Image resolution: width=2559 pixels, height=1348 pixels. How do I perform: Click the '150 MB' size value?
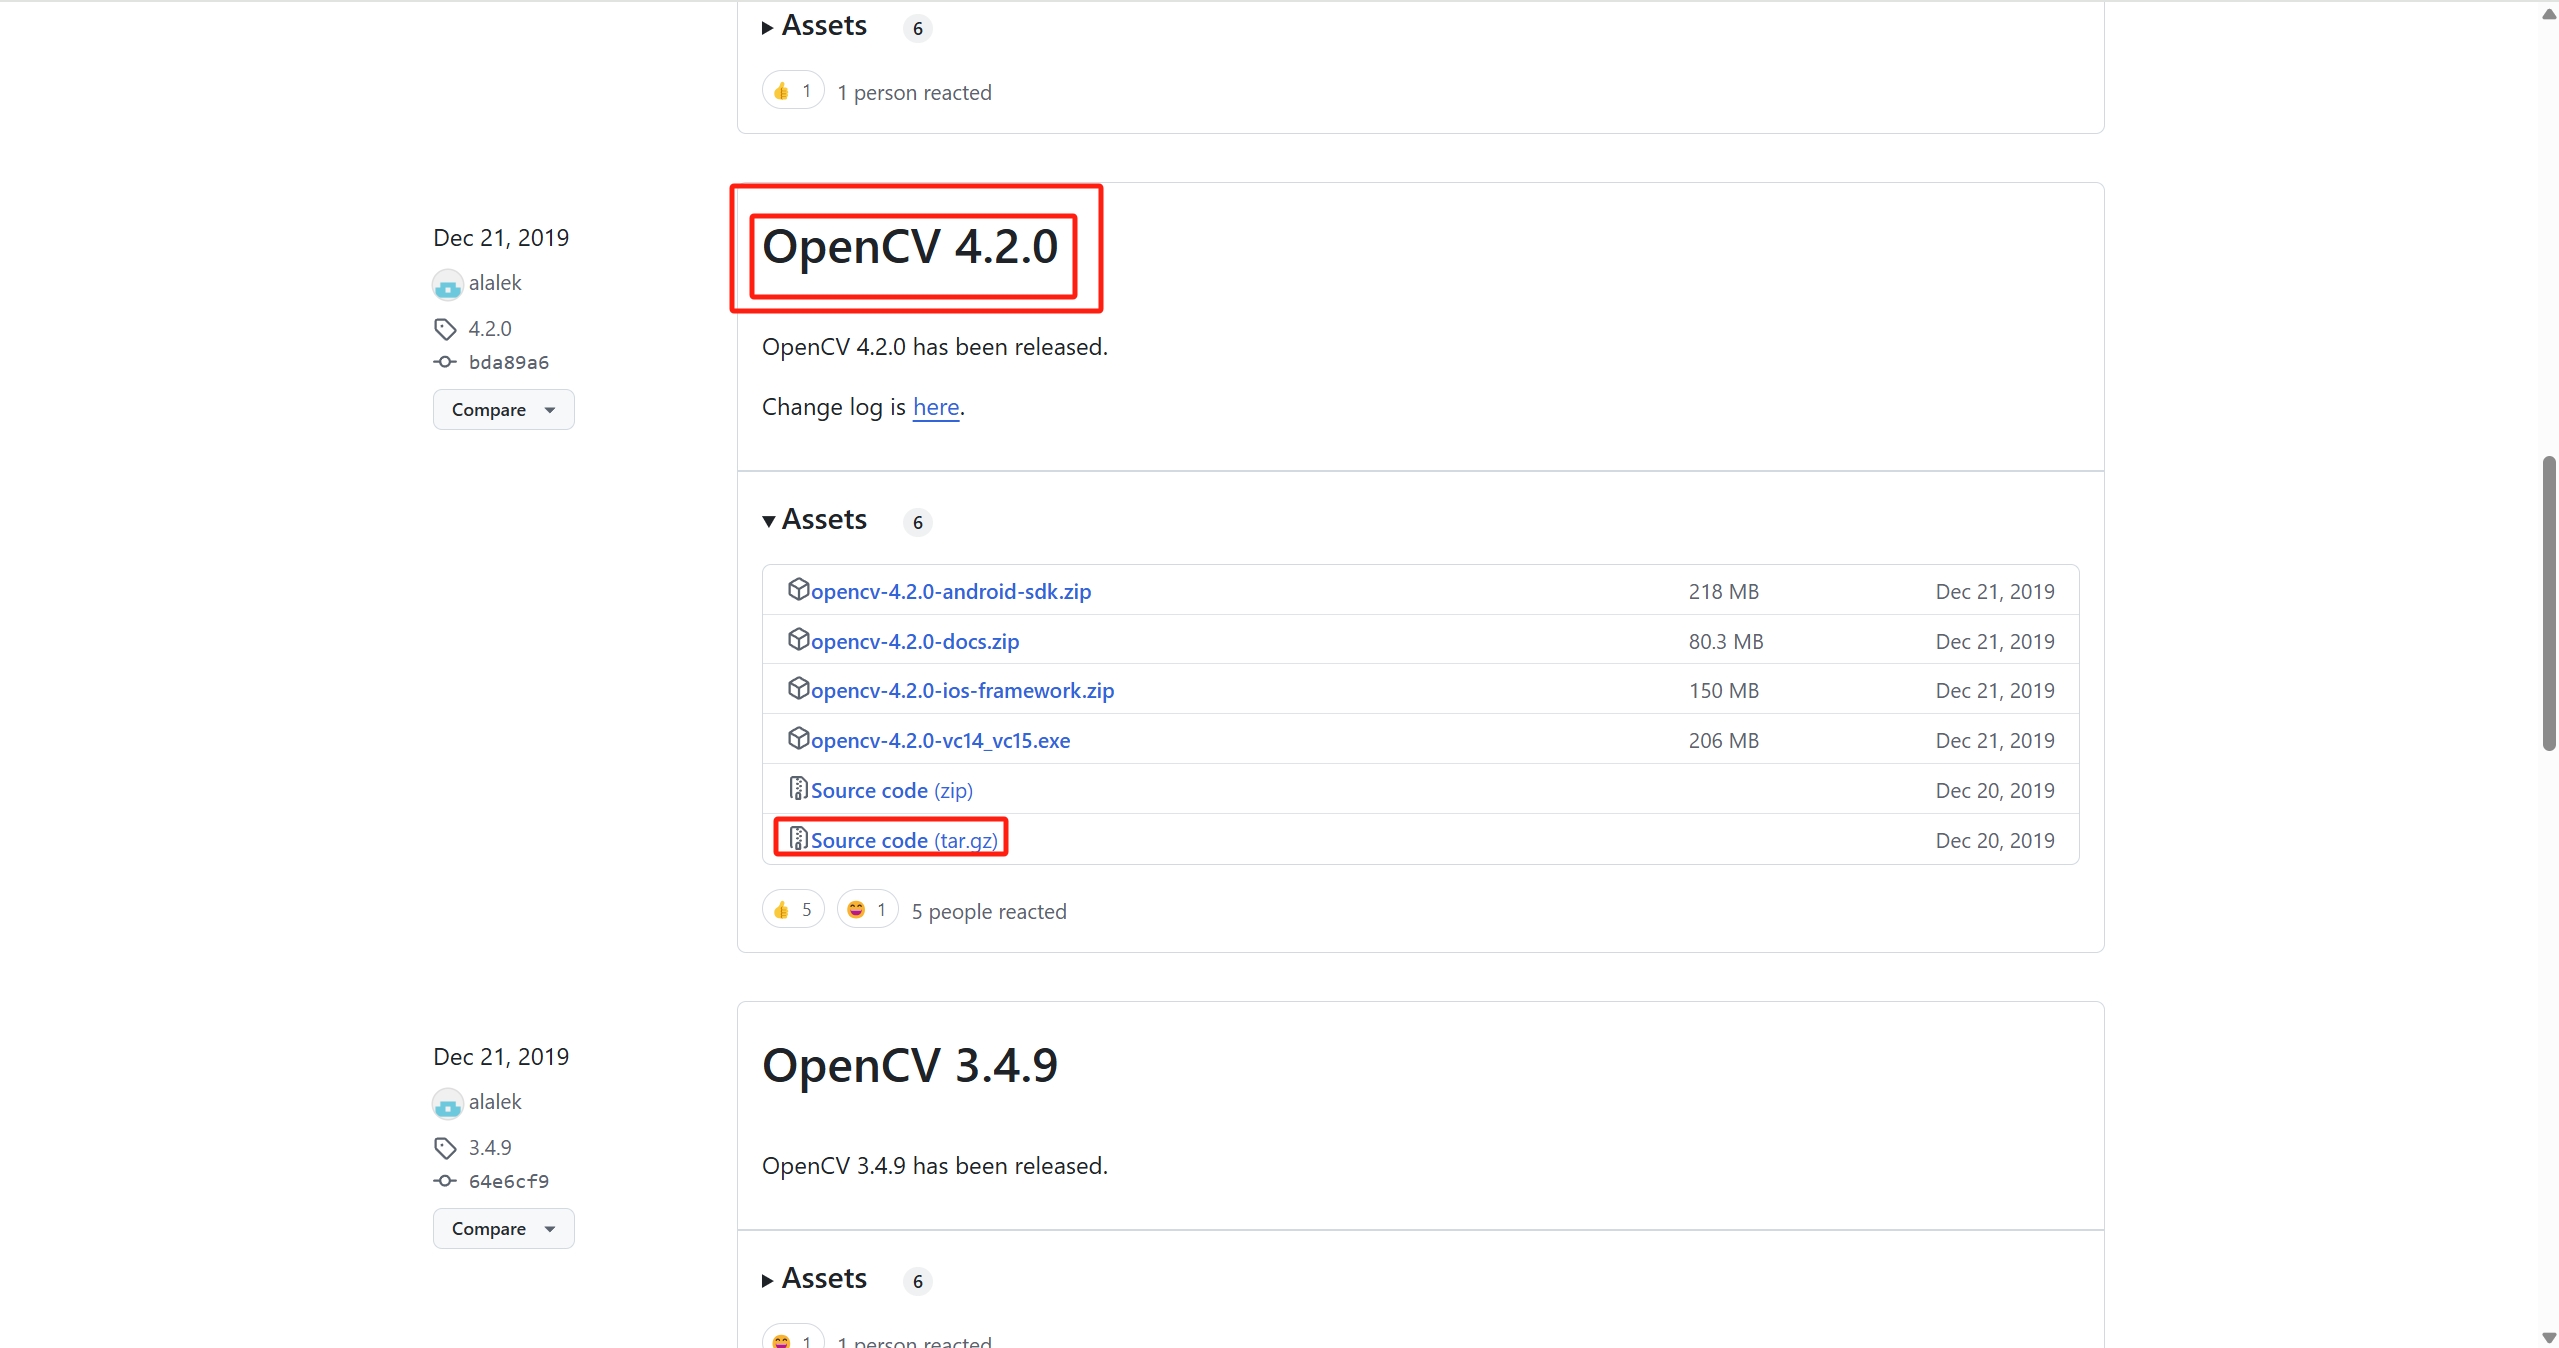point(1724,691)
